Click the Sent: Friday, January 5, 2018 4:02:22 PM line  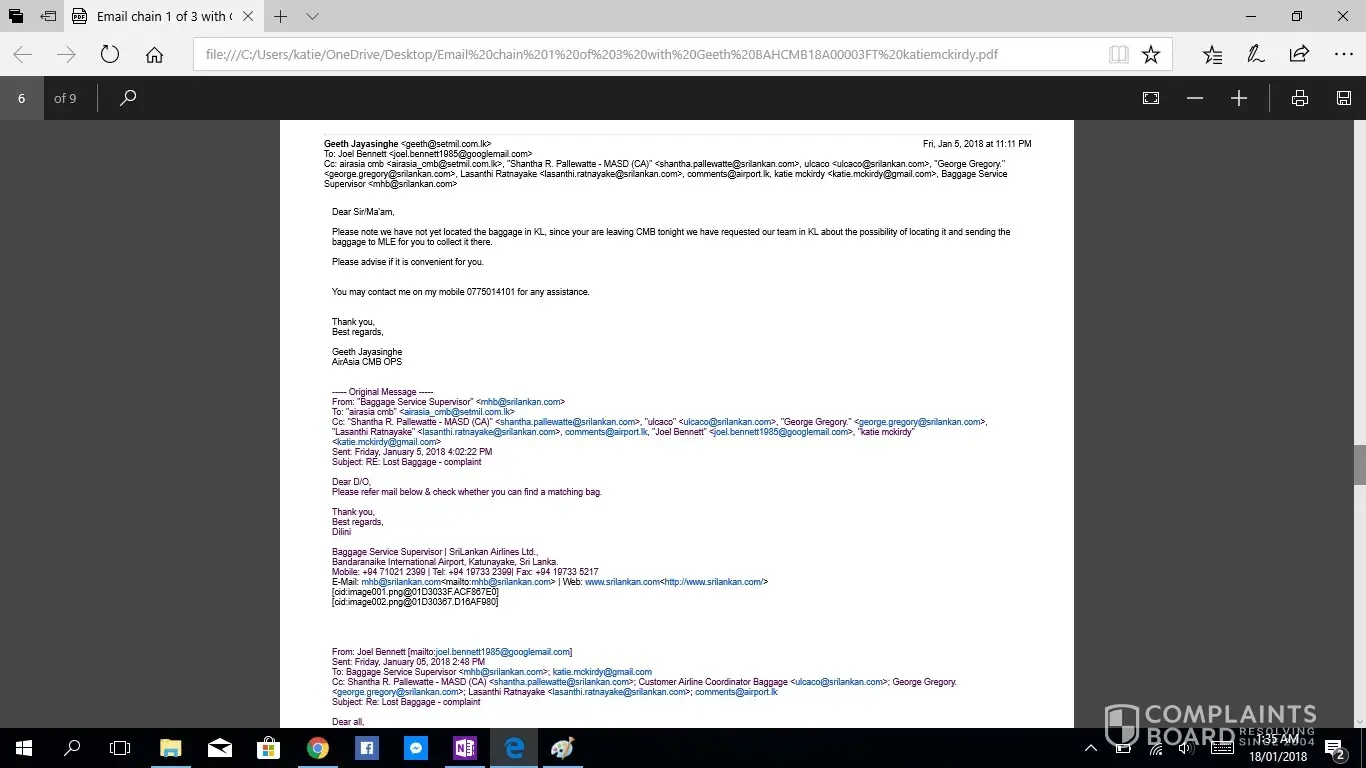412,452
